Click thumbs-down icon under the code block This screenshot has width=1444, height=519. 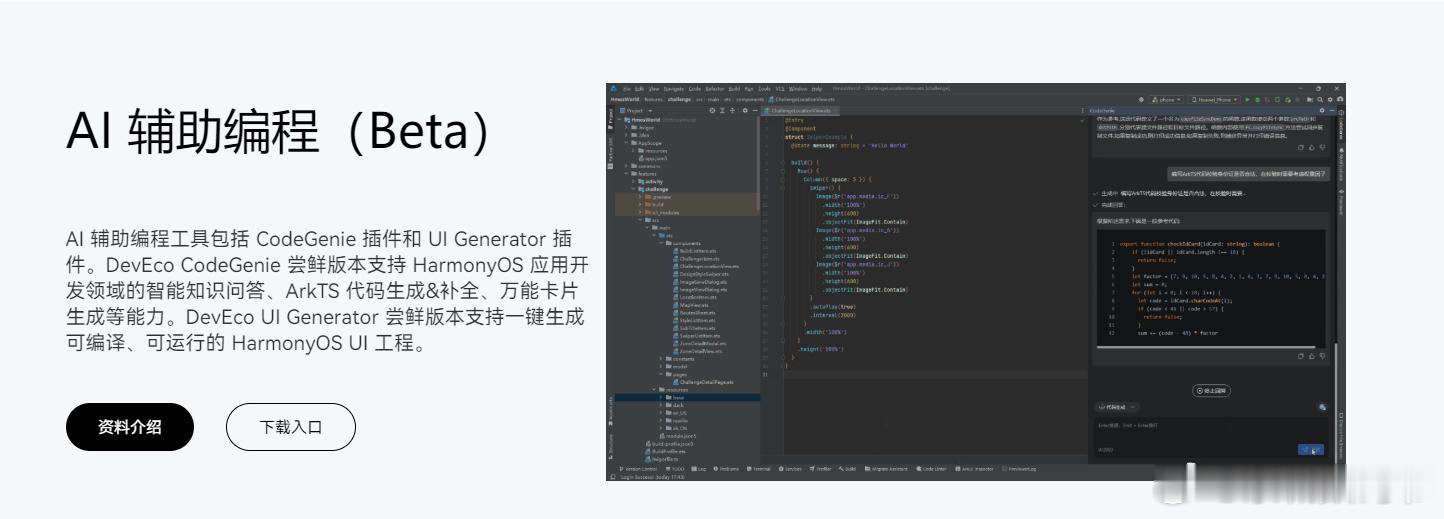1323,356
